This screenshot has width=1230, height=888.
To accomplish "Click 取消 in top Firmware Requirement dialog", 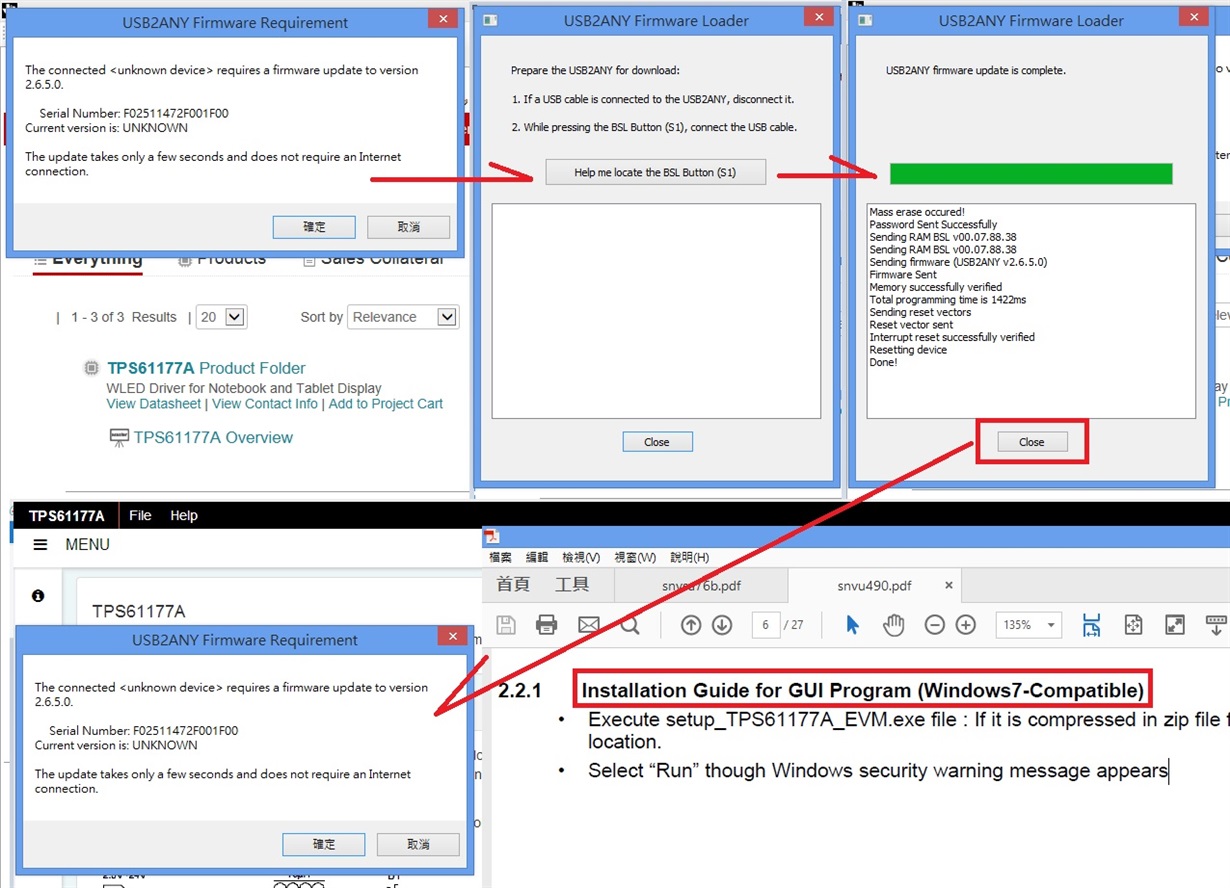I will tap(408, 227).
